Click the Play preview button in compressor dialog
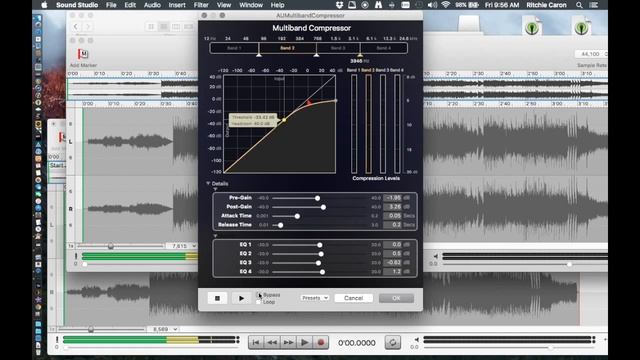640x360 pixels. [x=241, y=298]
